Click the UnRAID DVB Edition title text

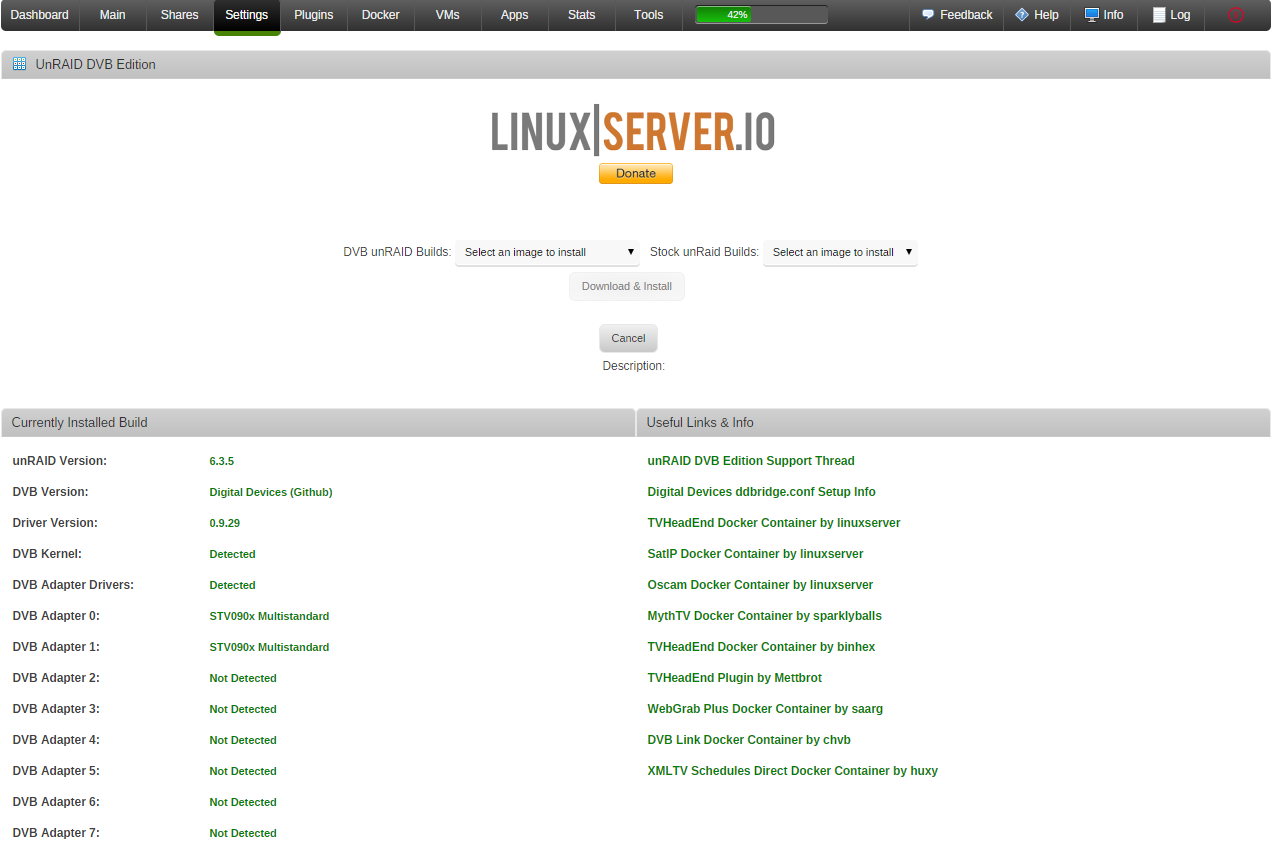click(96, 64)
